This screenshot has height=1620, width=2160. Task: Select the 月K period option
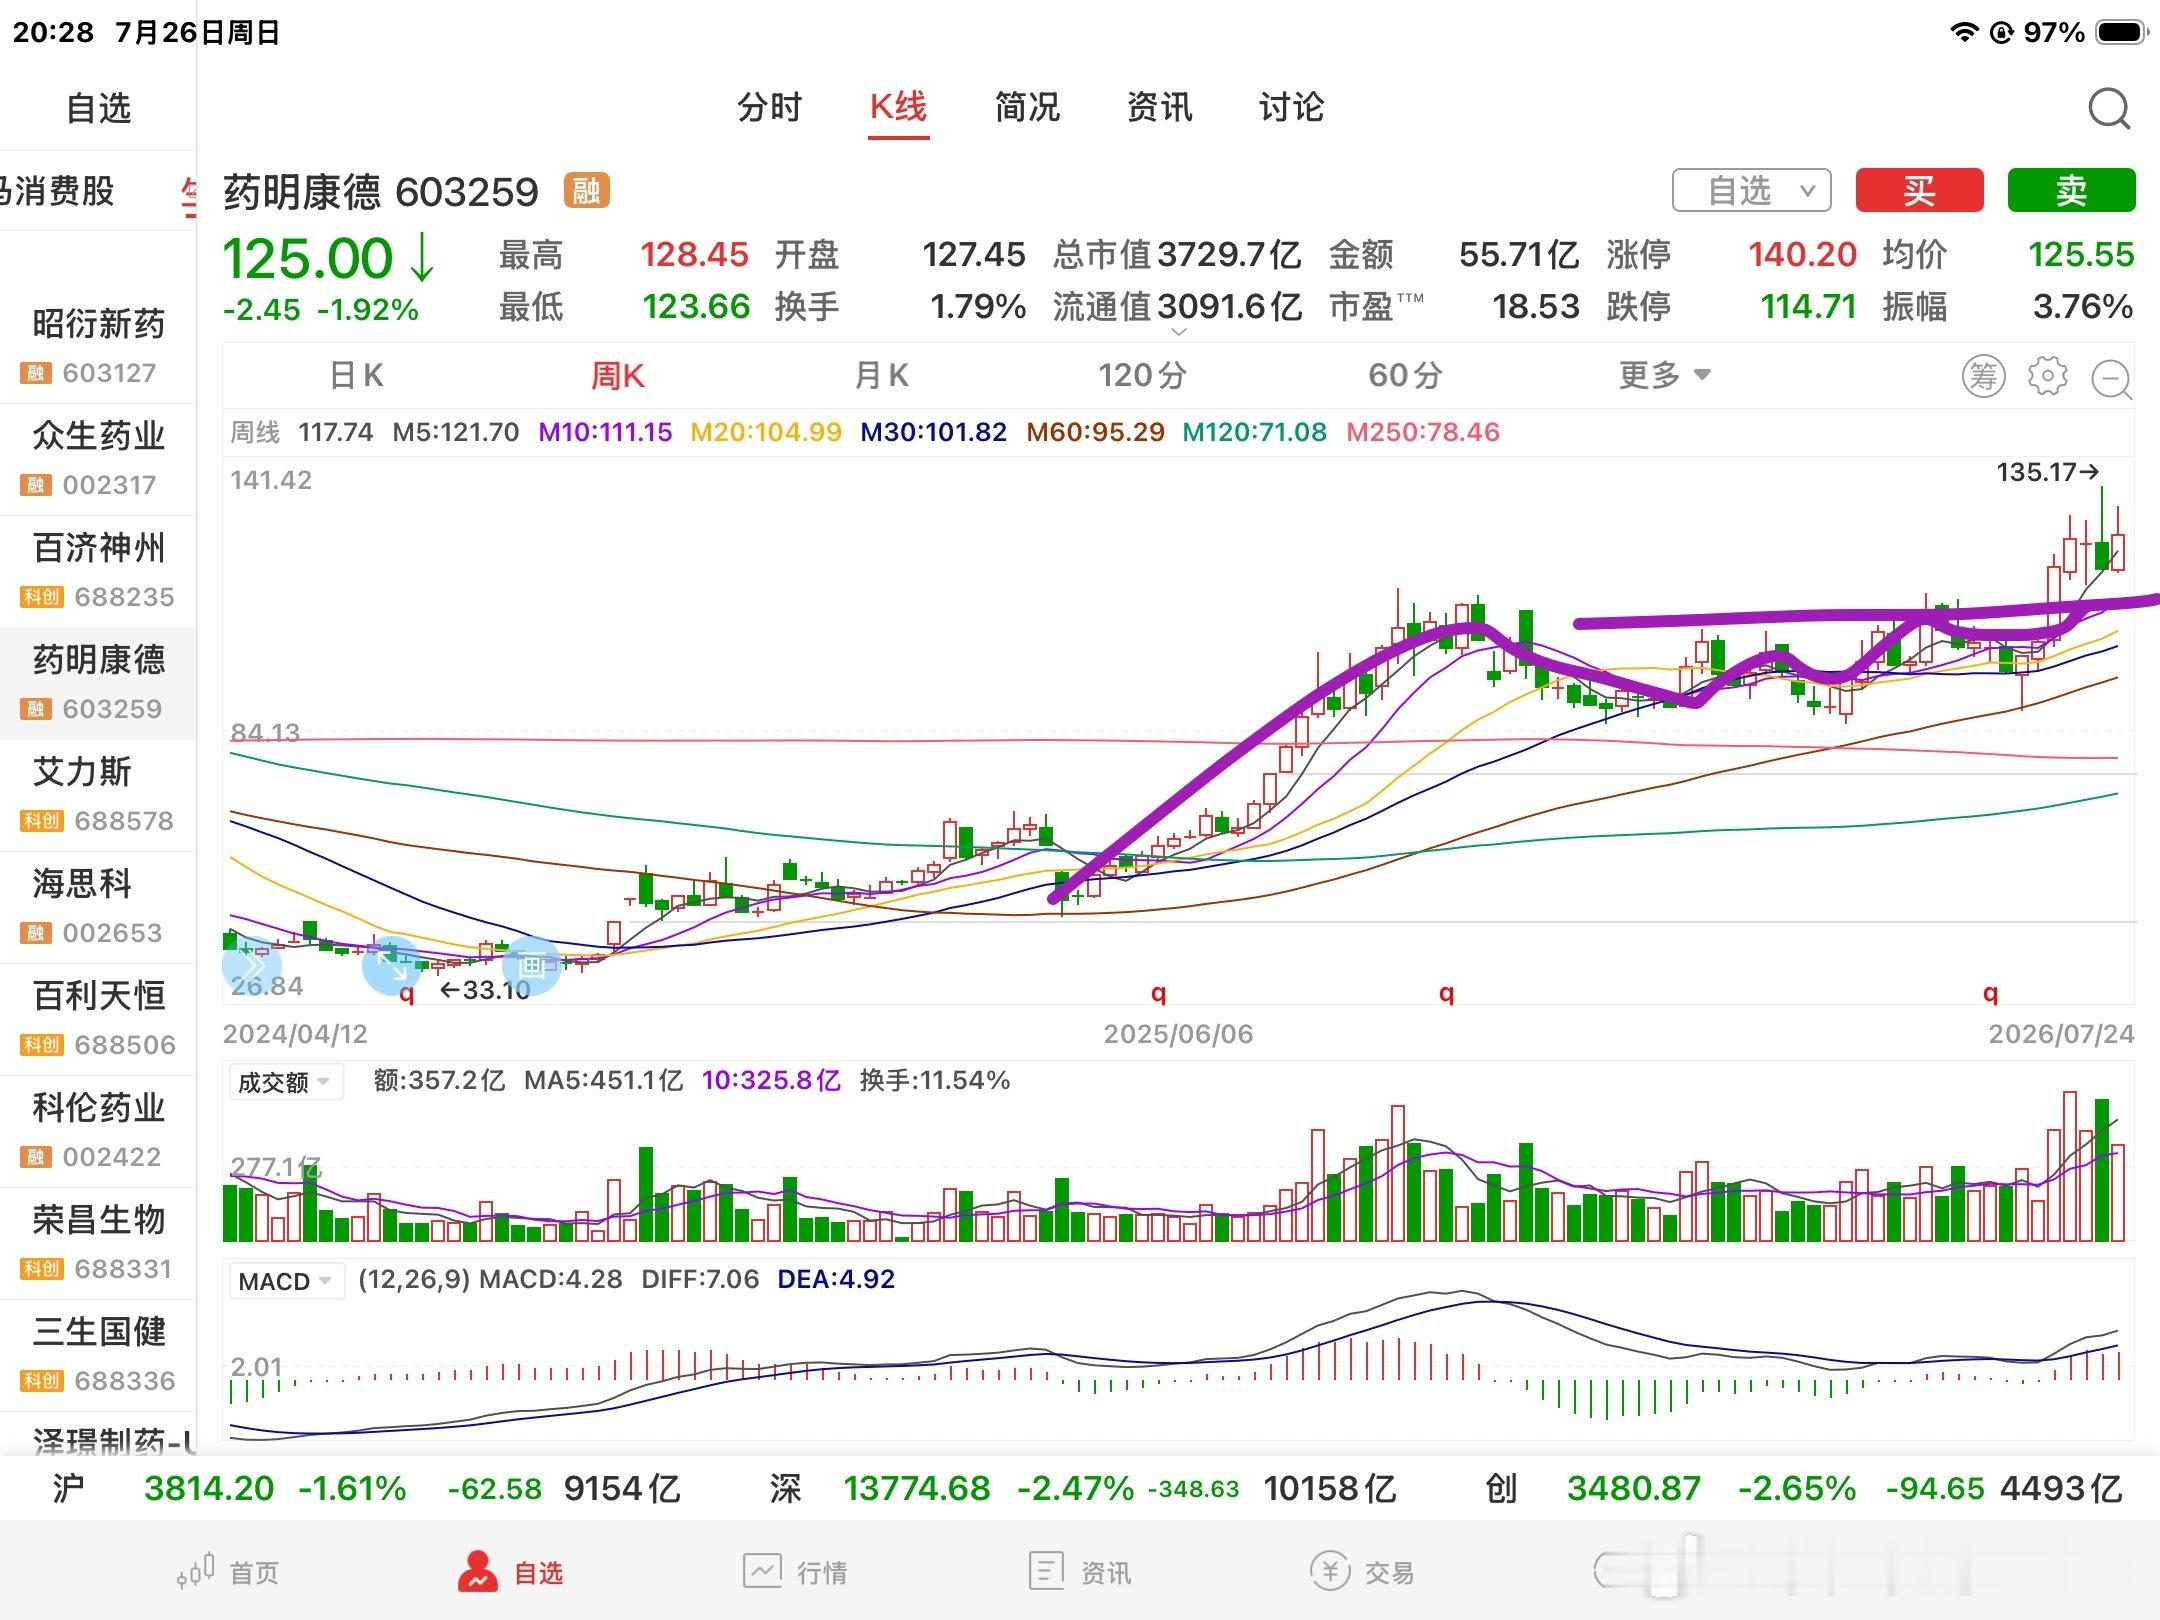coord(881,376)
